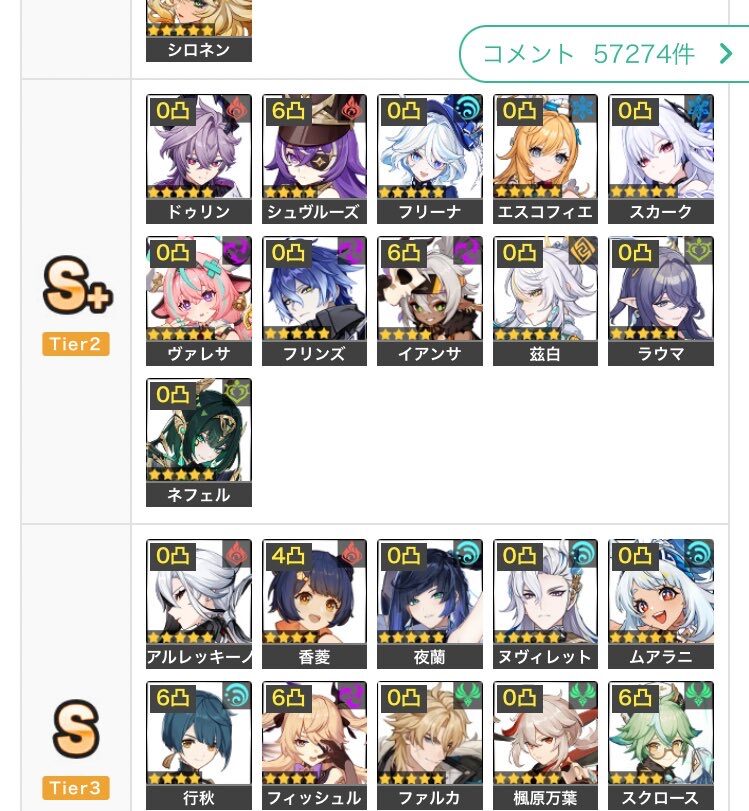Viewport: 749px width, 811px height.
Task: Click the Anemo element icon on ファルカ
Action: pyautogui.click(x=468, y=695)
